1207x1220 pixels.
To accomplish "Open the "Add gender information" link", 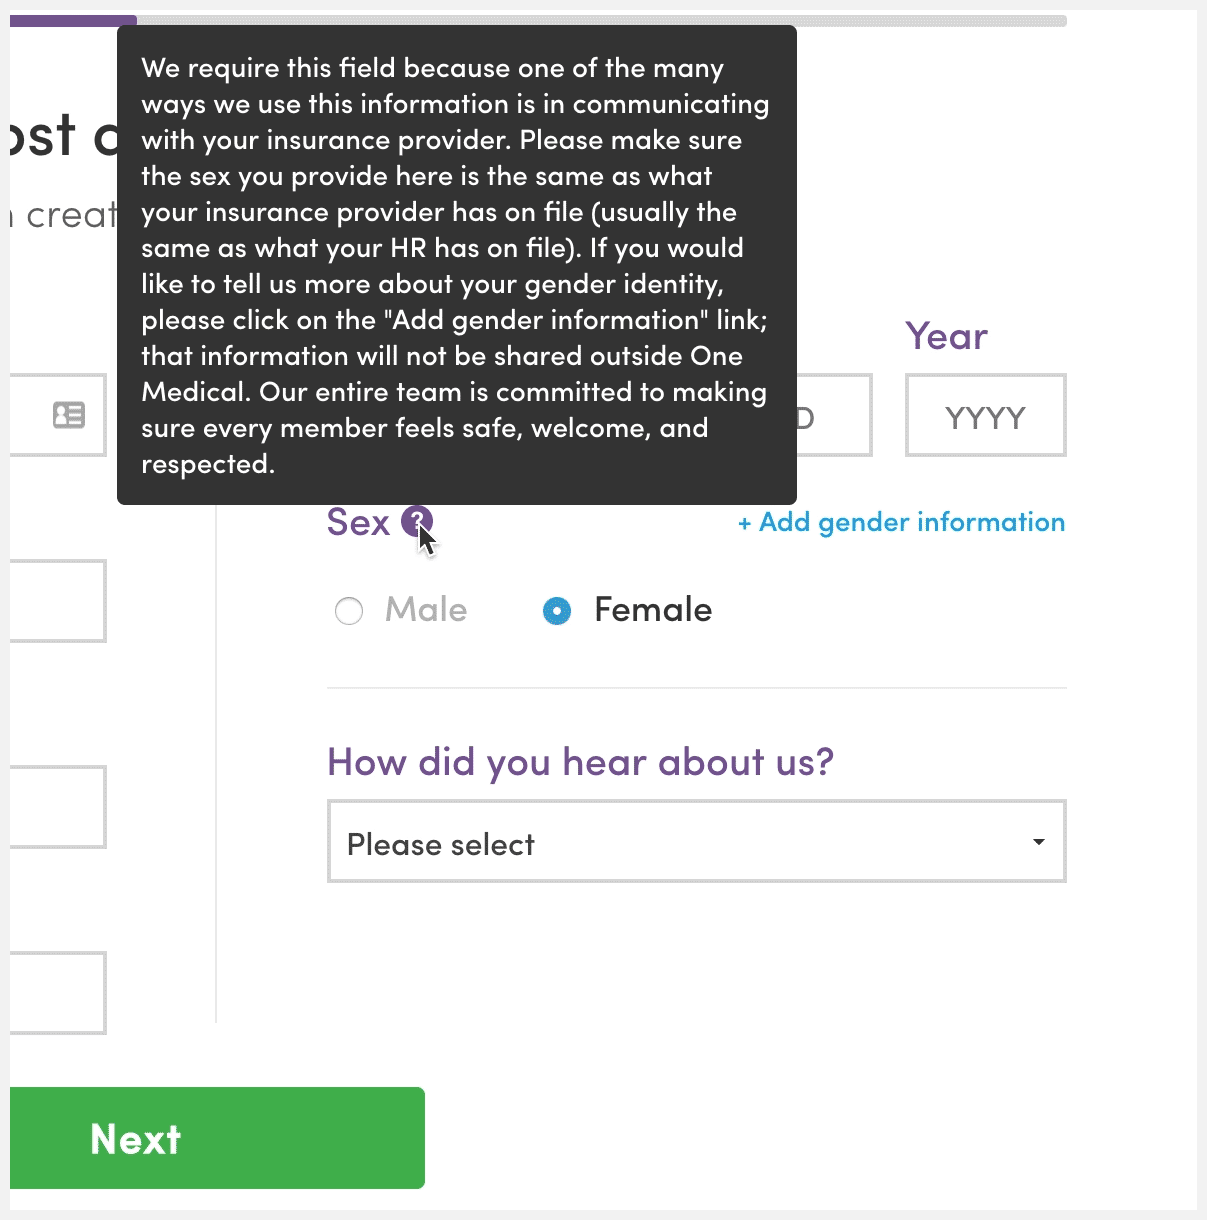I will [901, 522].
